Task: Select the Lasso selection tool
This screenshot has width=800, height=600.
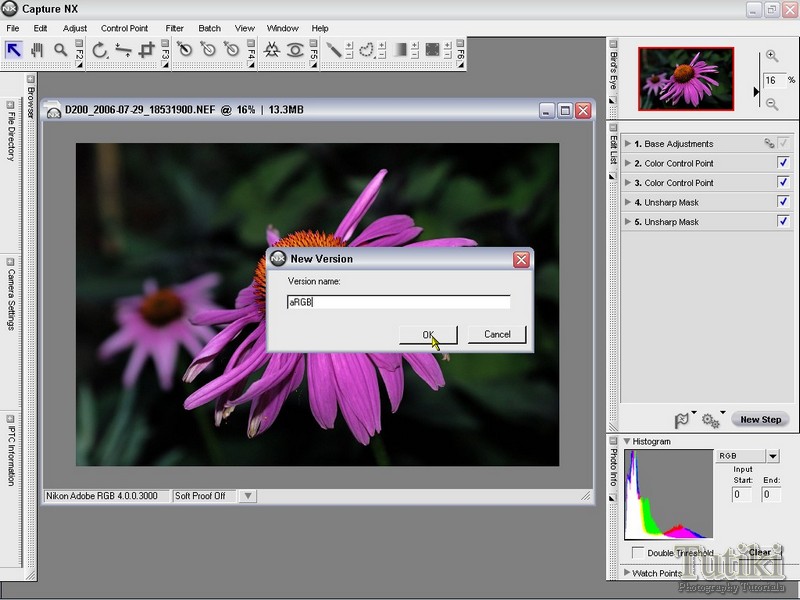Action: coord(366,50)
